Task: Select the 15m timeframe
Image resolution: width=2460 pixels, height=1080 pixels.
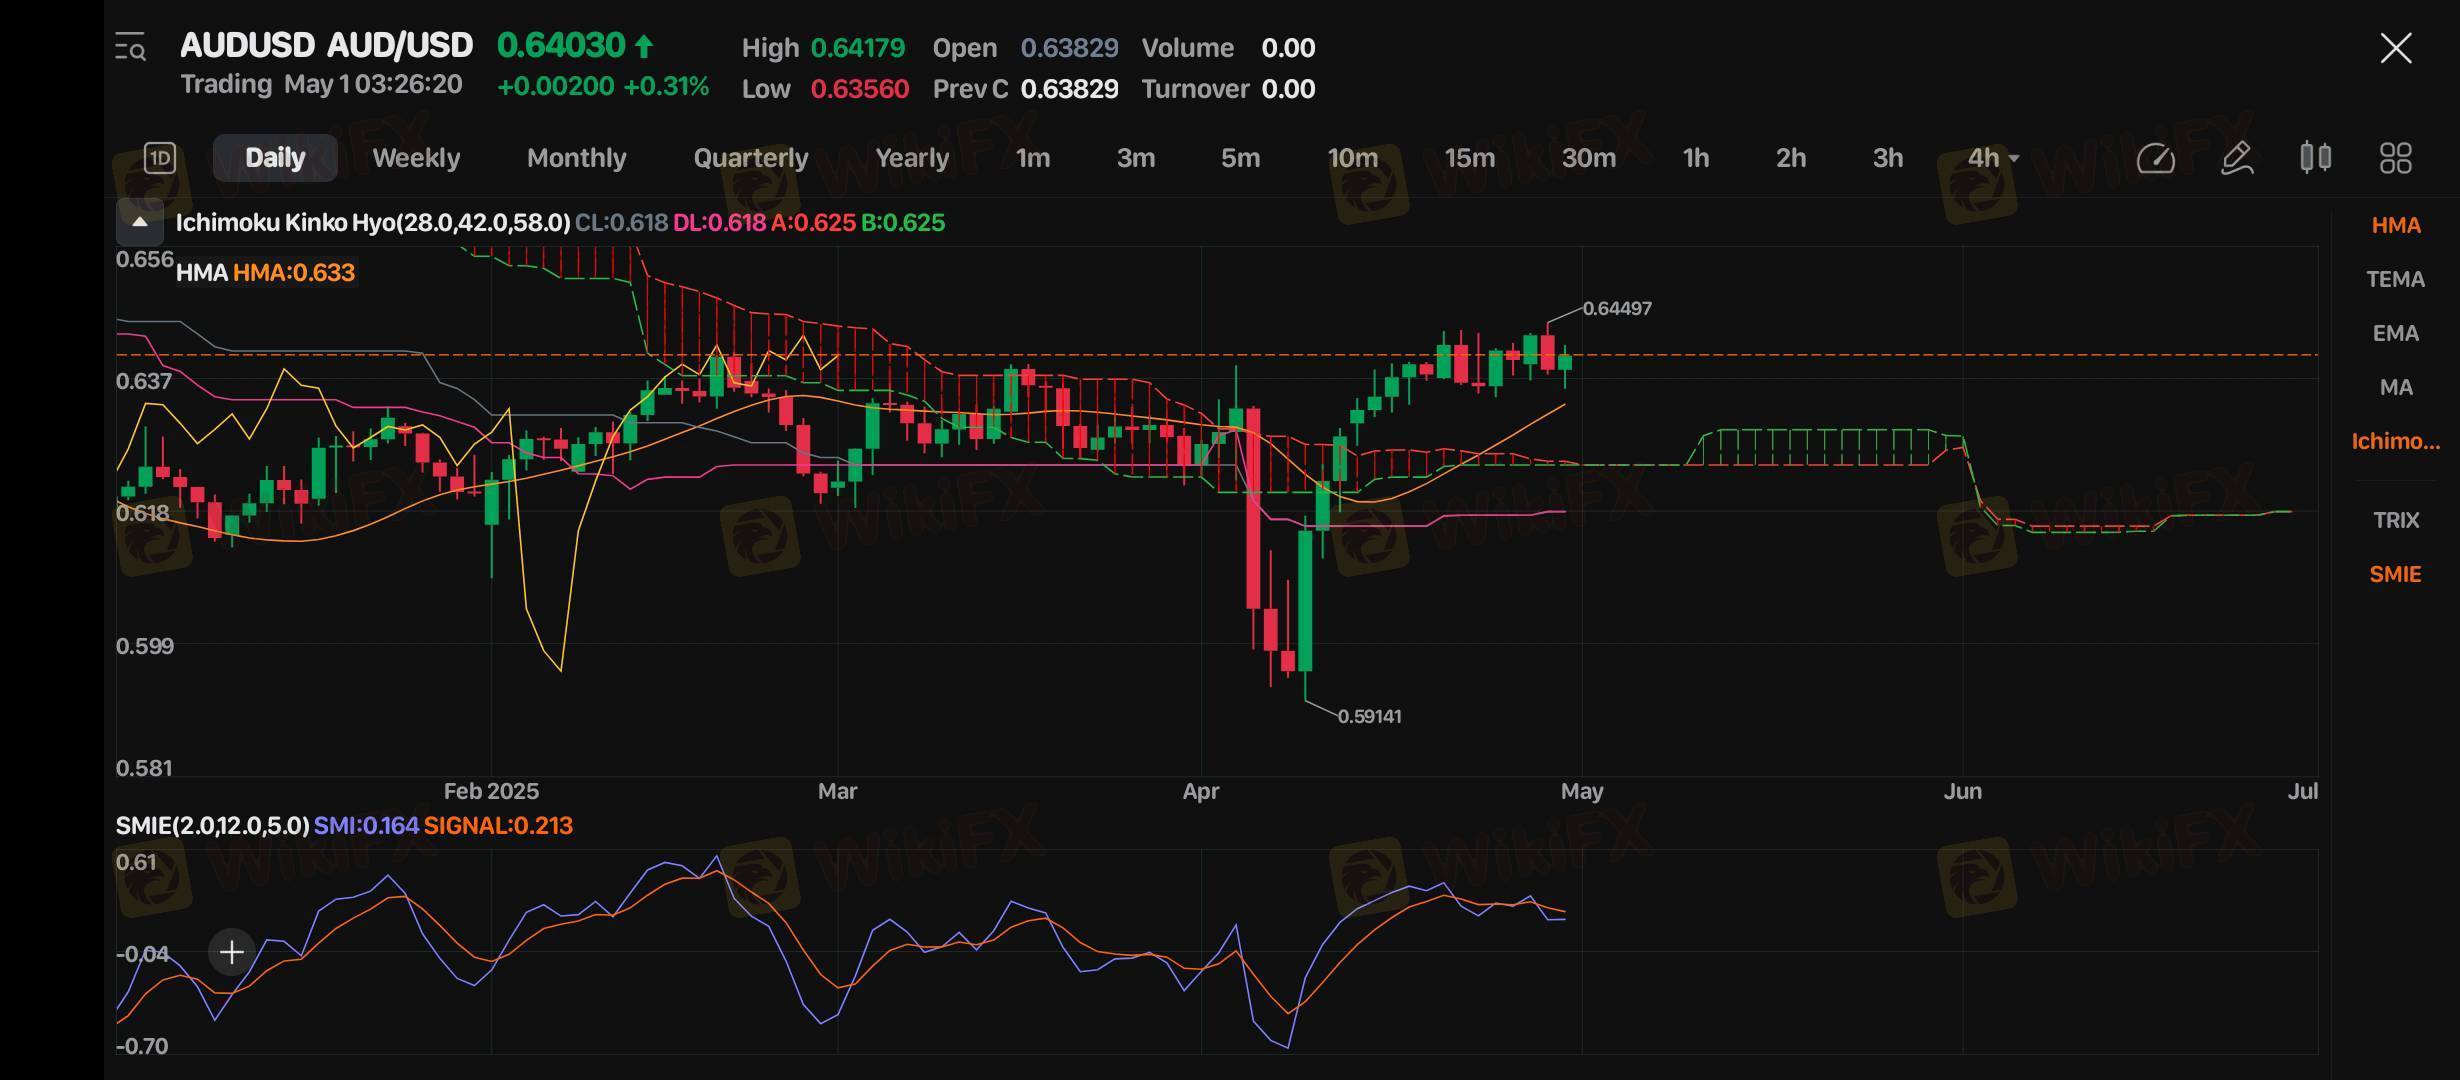Action: point(1469,158)
